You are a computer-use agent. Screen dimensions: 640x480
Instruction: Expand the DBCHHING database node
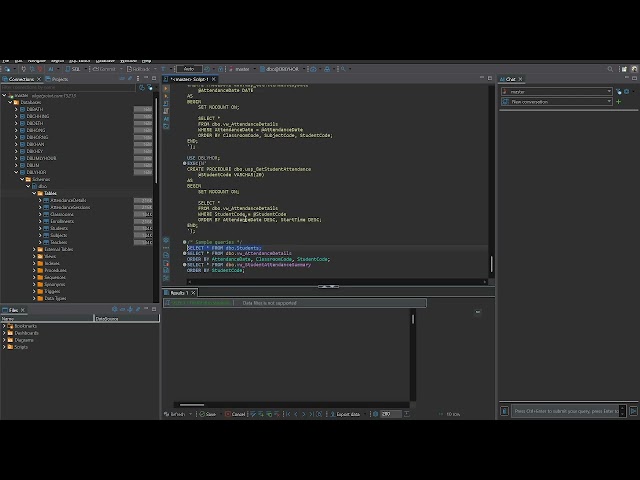(16, 116)
